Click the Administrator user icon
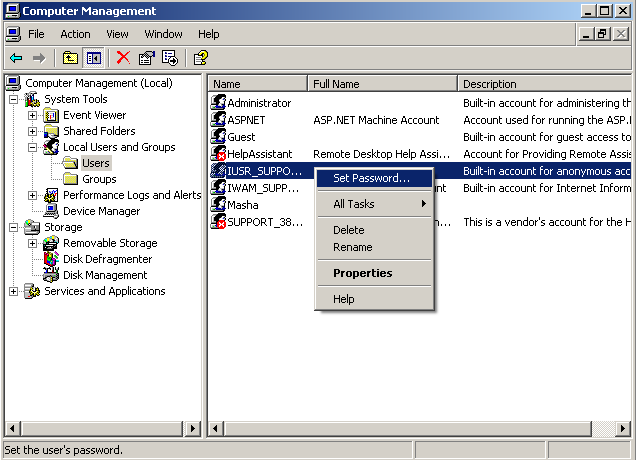 (218, 102)
